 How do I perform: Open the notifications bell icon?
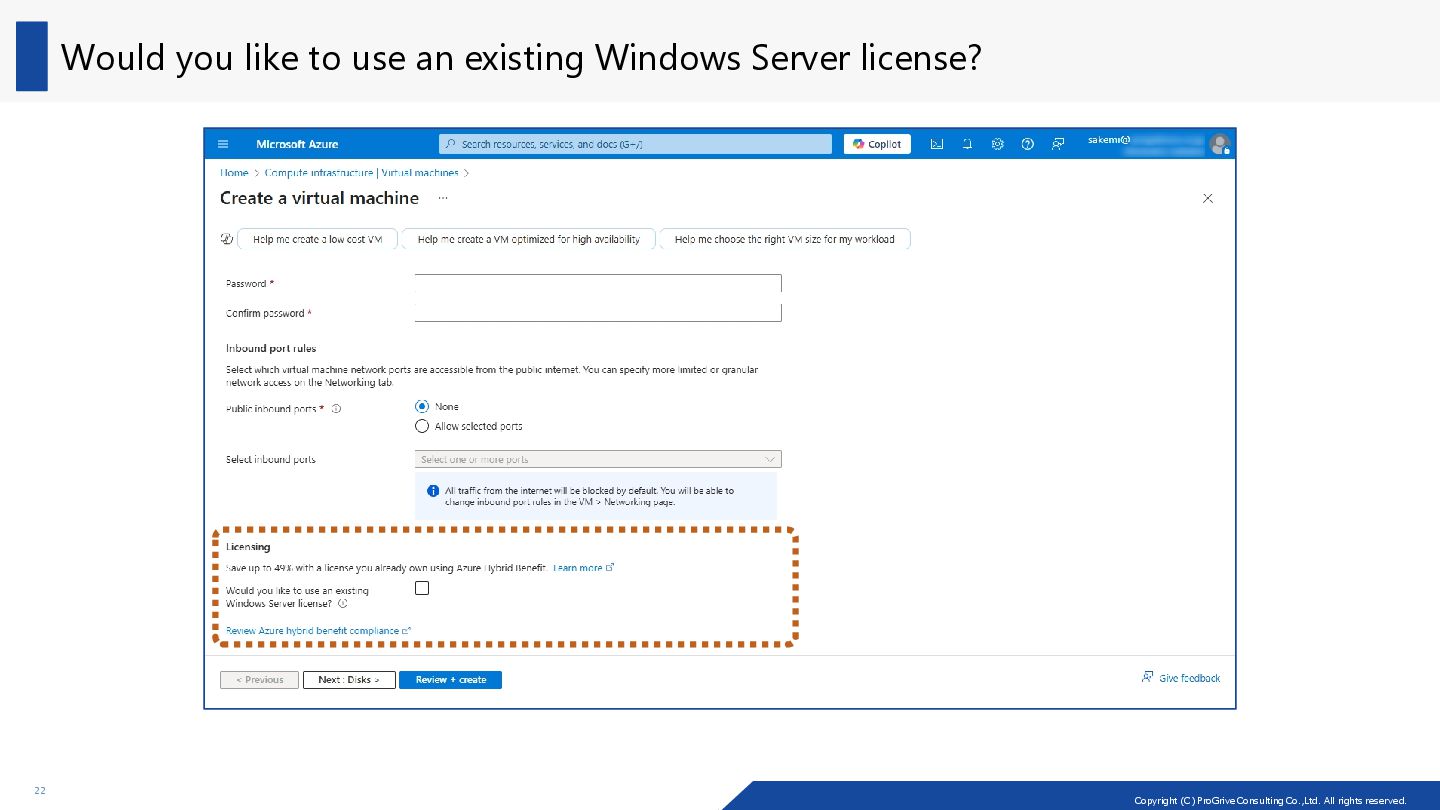967,144
